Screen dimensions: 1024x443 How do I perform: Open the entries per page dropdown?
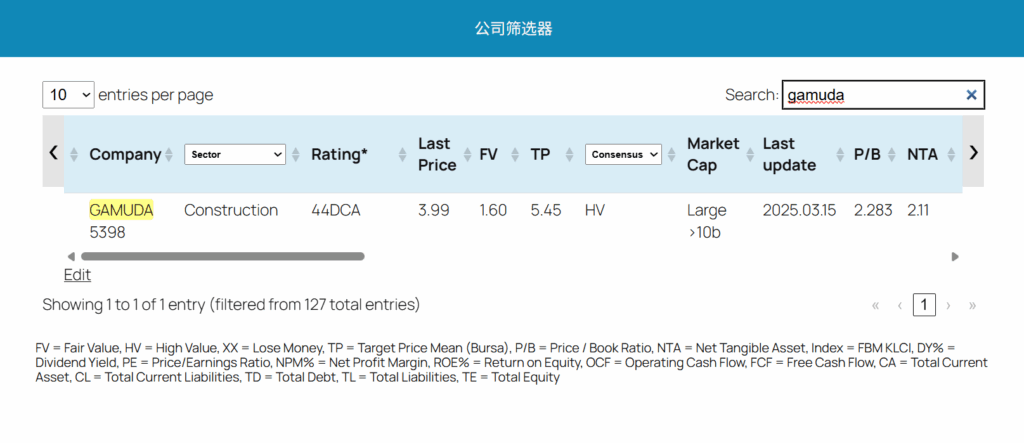[68, 95]
